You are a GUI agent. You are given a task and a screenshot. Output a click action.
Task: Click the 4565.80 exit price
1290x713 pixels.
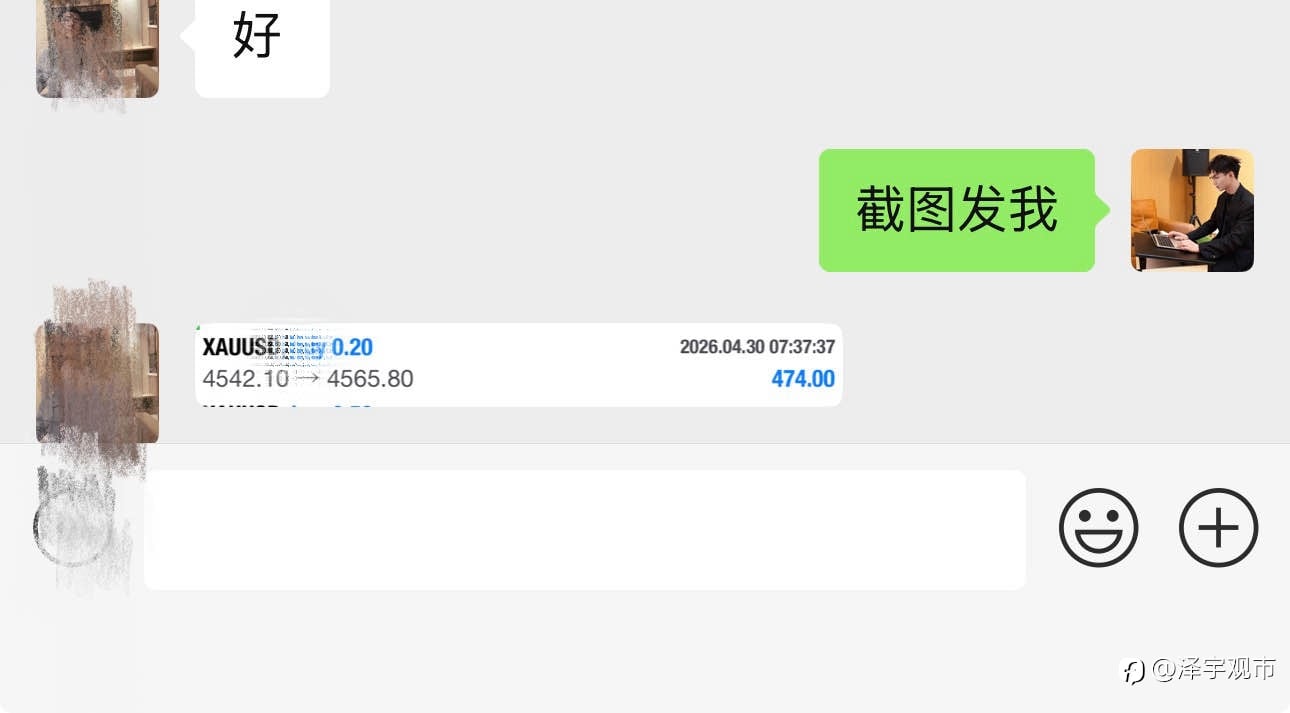370,379
